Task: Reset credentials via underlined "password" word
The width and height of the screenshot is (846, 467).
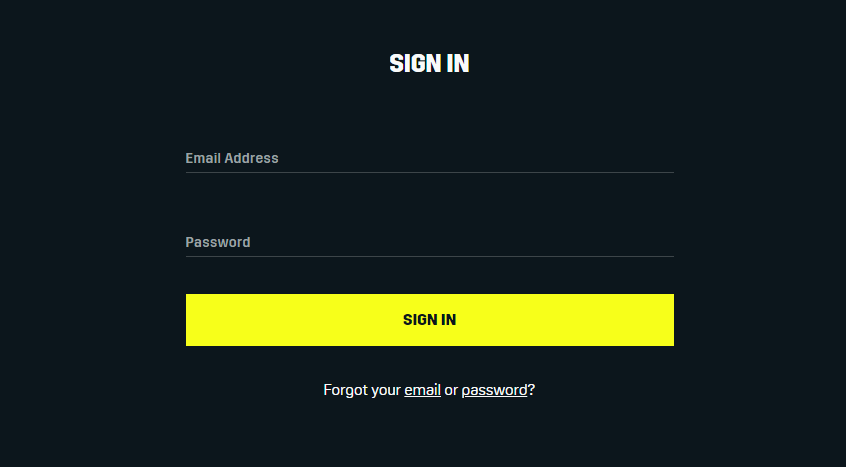Action: click(494, 390)
